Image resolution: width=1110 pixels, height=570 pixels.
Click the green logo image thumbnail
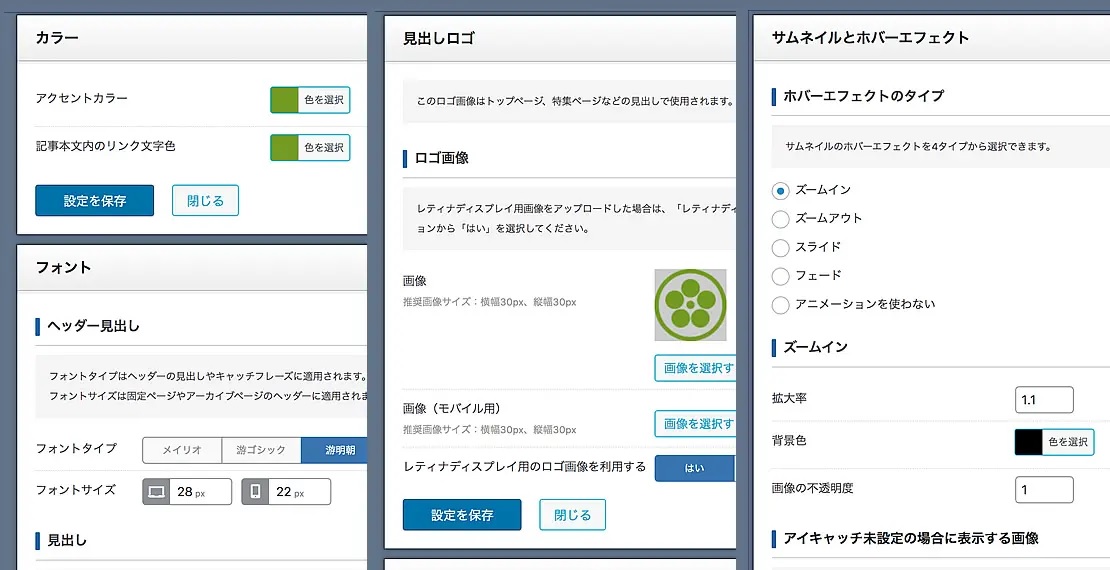(690, 305)
